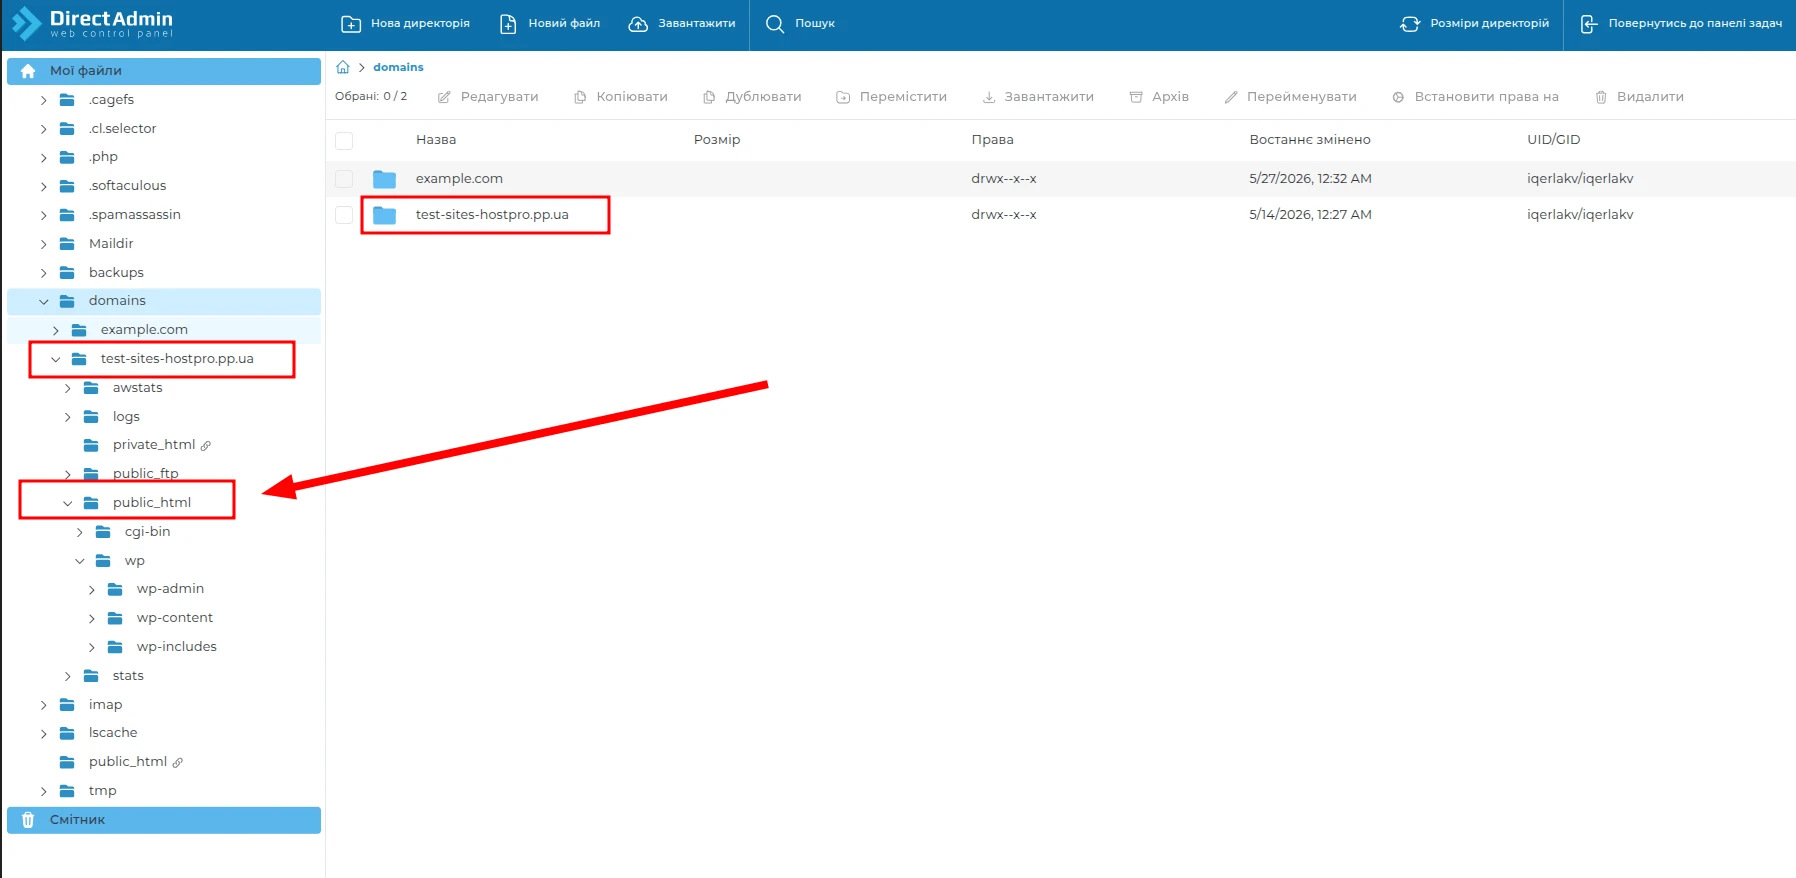This screenshot has width=1796, height=878.
Task: Click the trash icon beside Смітник
Action: coord(28,820)
